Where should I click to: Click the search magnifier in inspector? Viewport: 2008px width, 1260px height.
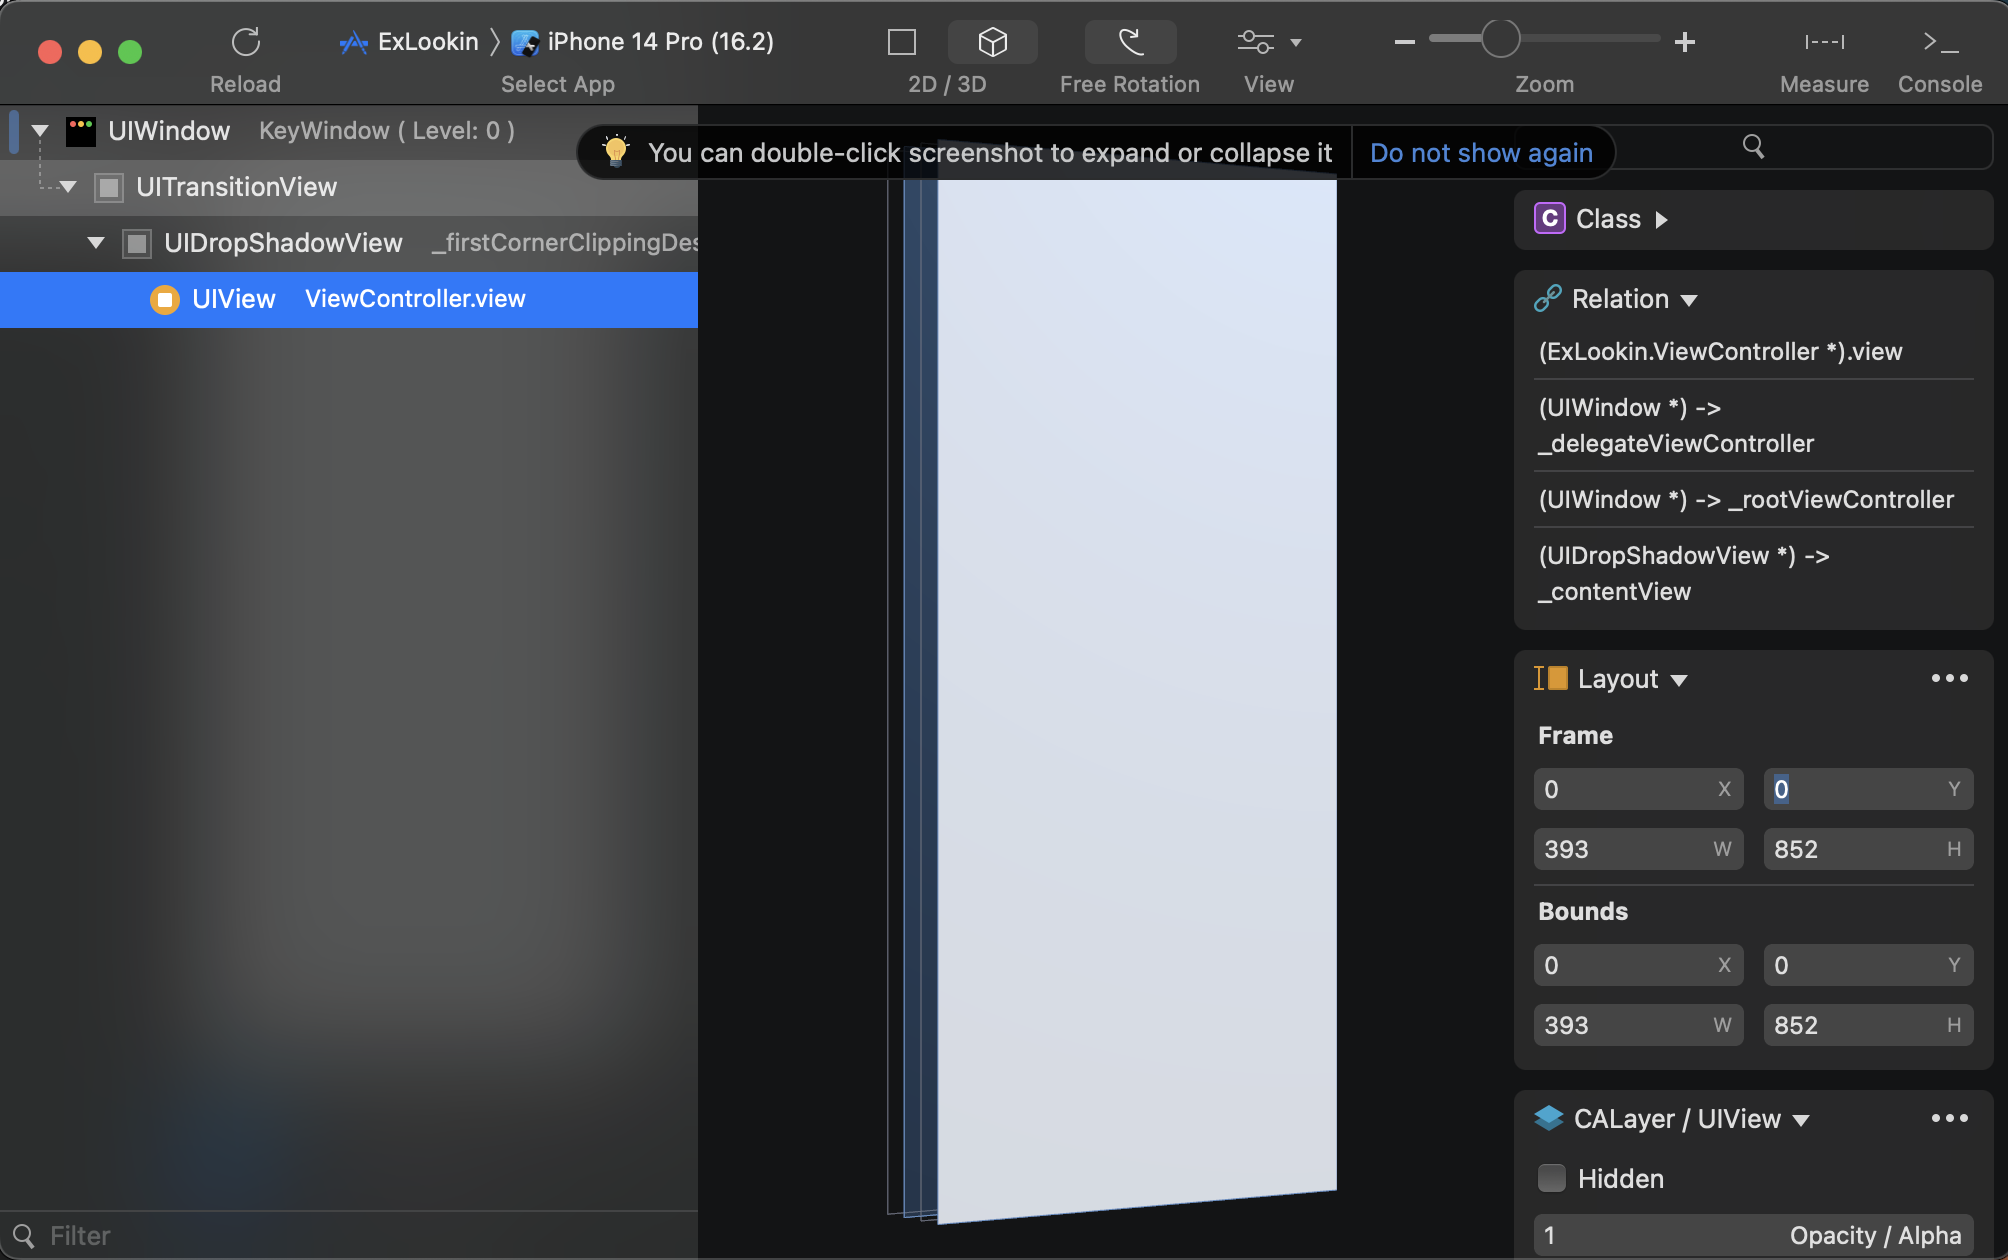click(1753, 147)
